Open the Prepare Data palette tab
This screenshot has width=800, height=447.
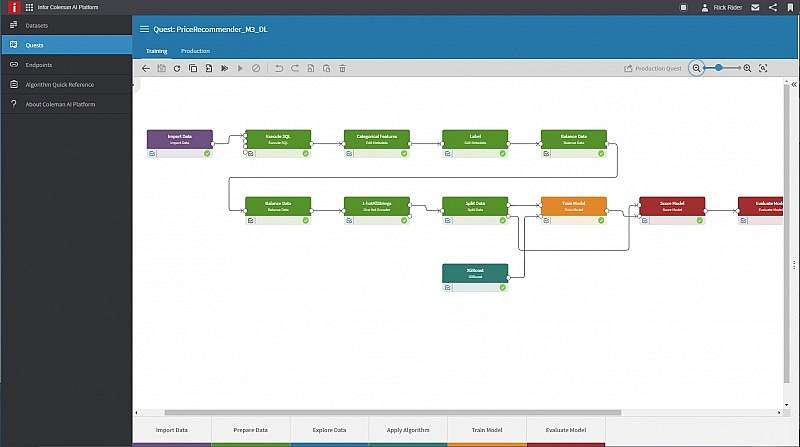pos(251,430)
